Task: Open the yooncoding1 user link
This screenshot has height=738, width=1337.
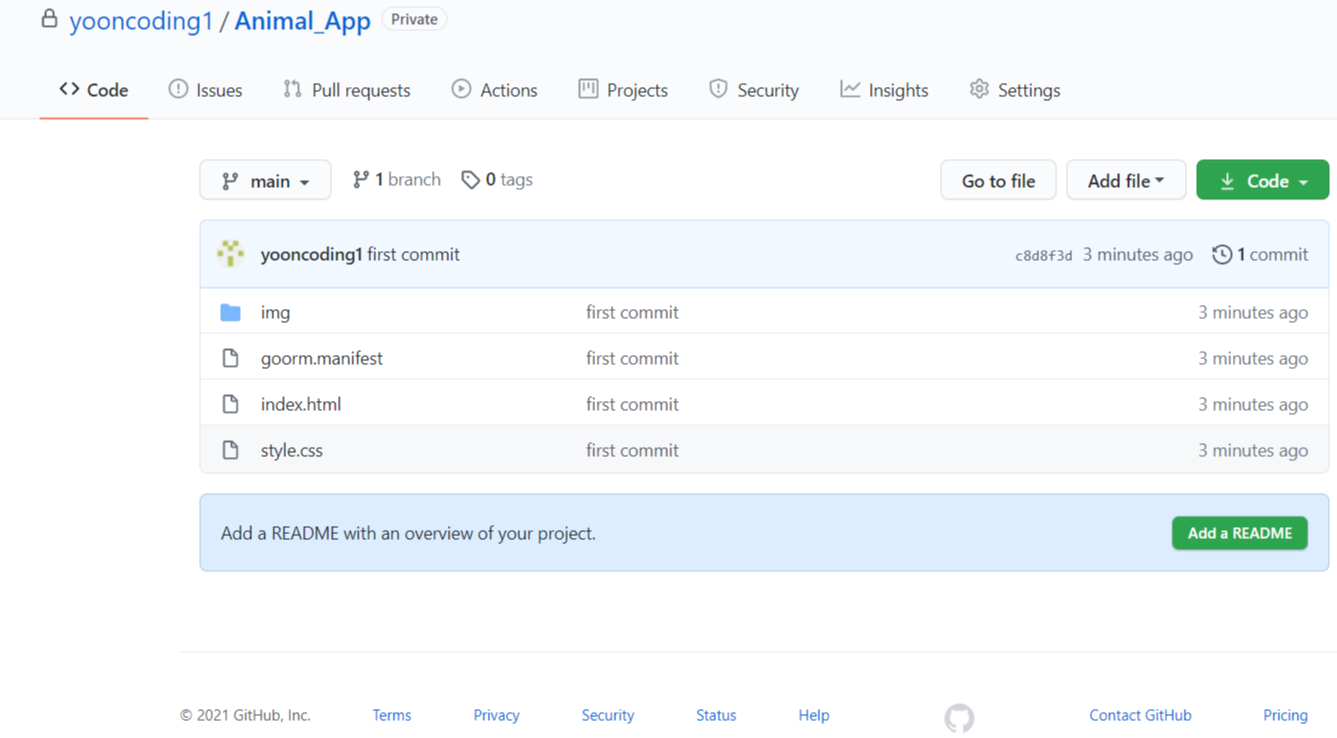Action: (x=140, y=21)
